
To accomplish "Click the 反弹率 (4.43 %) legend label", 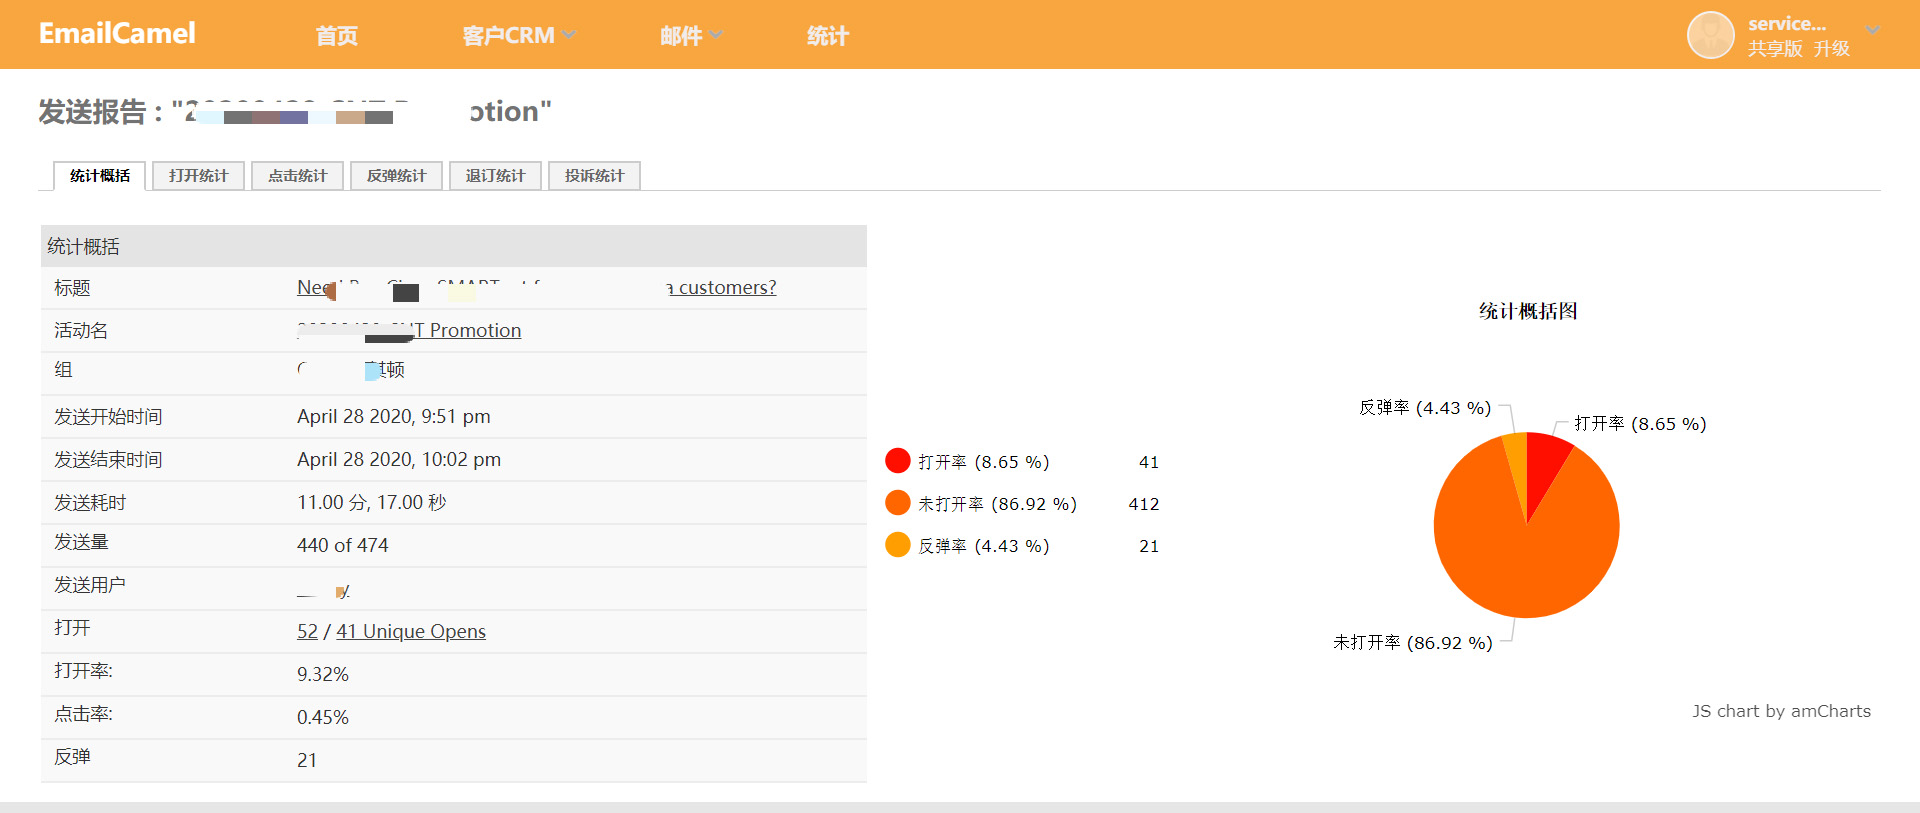I will (984, 546).
